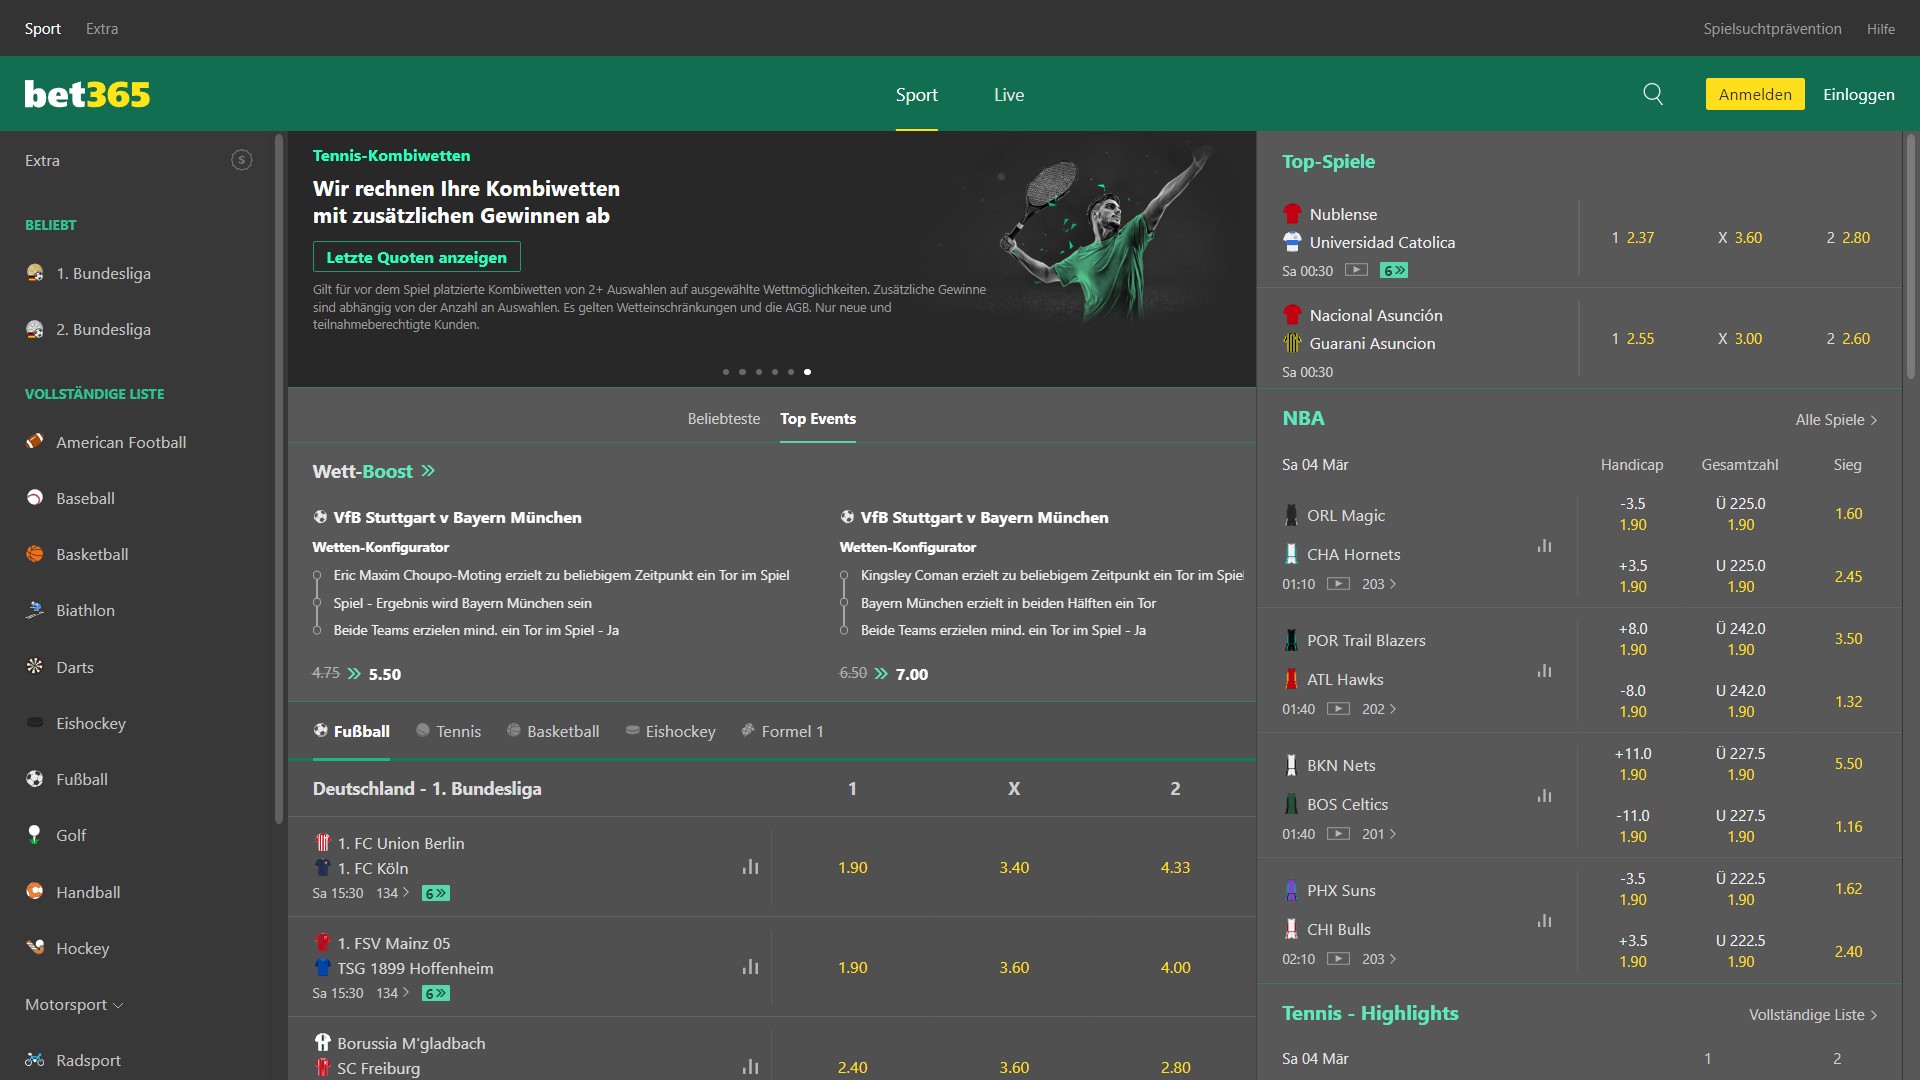The image size is (1920, 1080).
Task: Switch to Beliebteste tab
Action: point(723,419)
